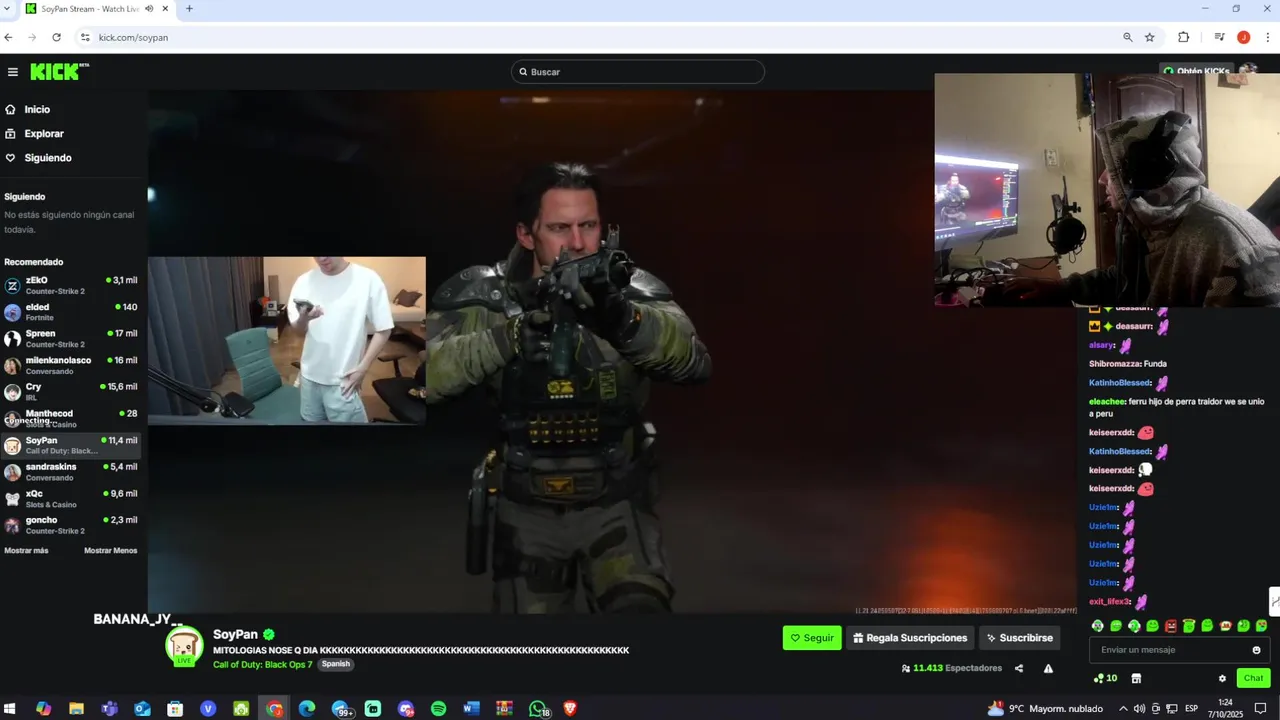1280x720 pixels.
Task: Open the weather widget 9°C Mayorm. nublado
Action: (1046, 708)
